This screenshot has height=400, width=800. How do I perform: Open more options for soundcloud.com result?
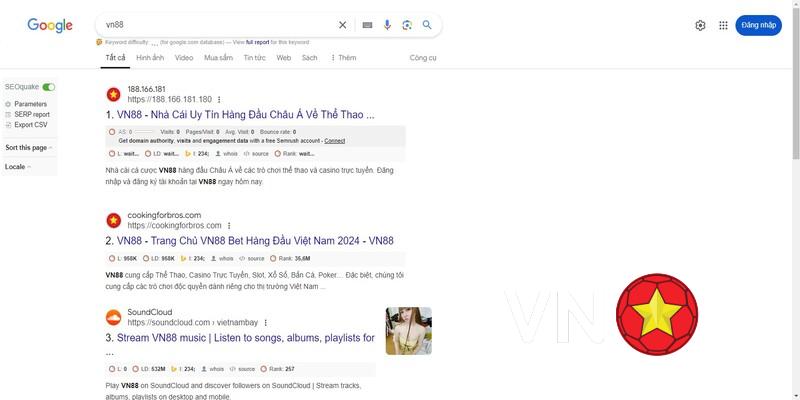[265, 322]
